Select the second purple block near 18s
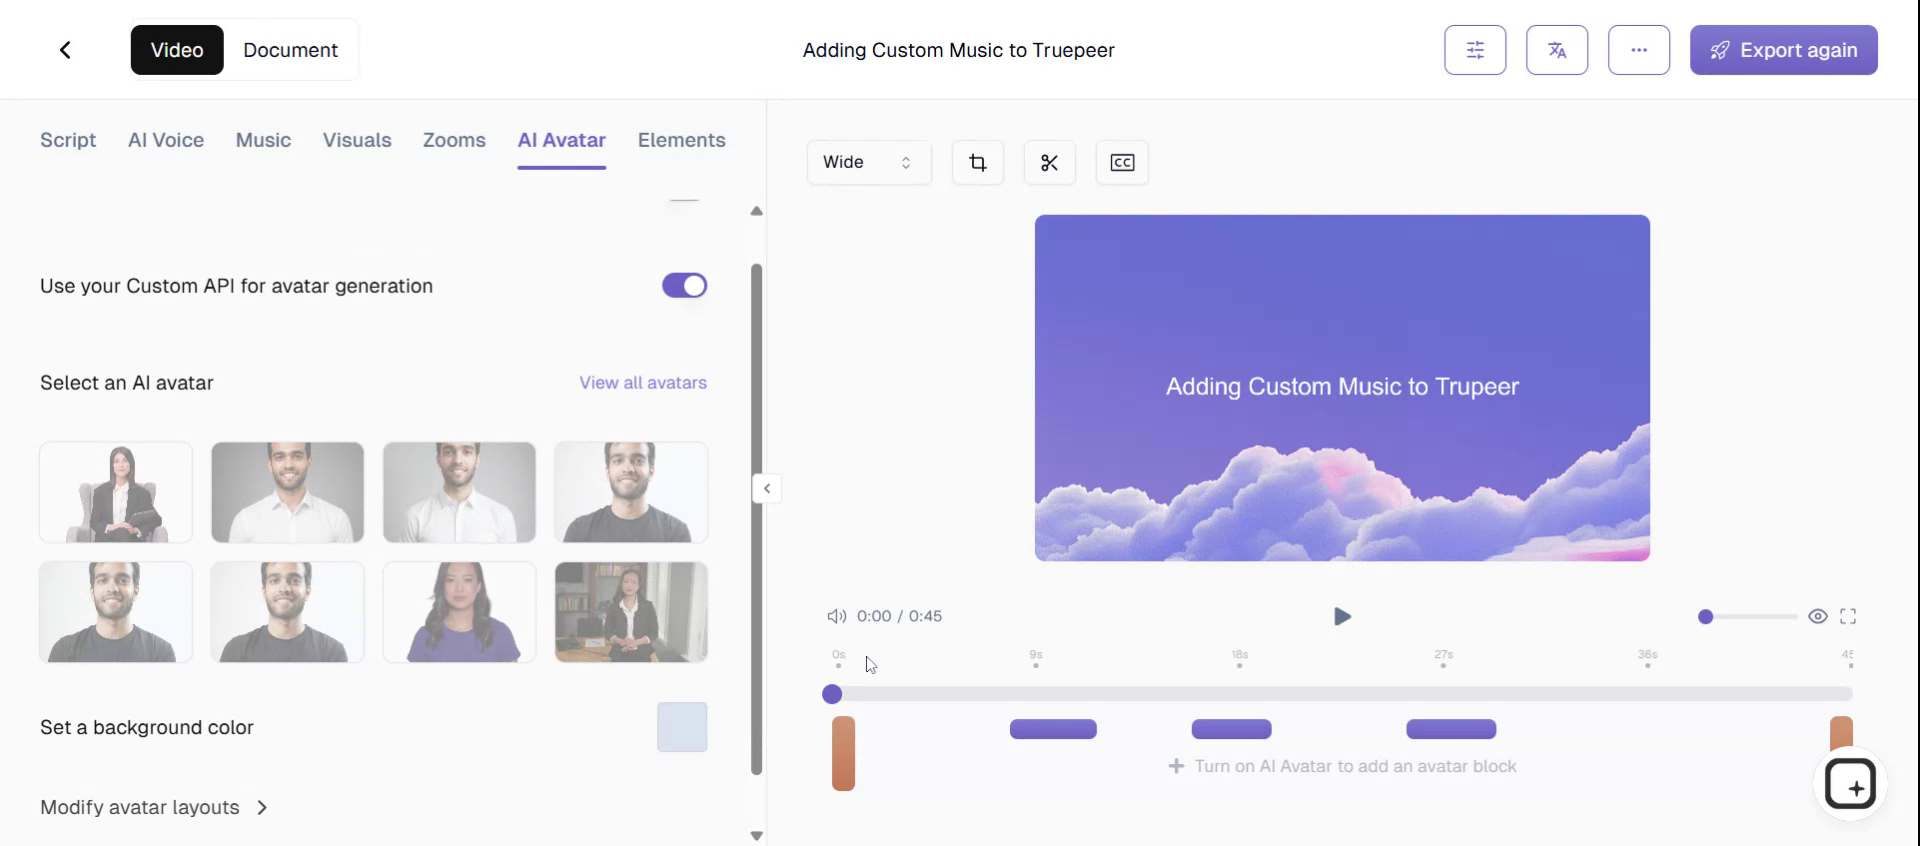 tap(1231, 729)
